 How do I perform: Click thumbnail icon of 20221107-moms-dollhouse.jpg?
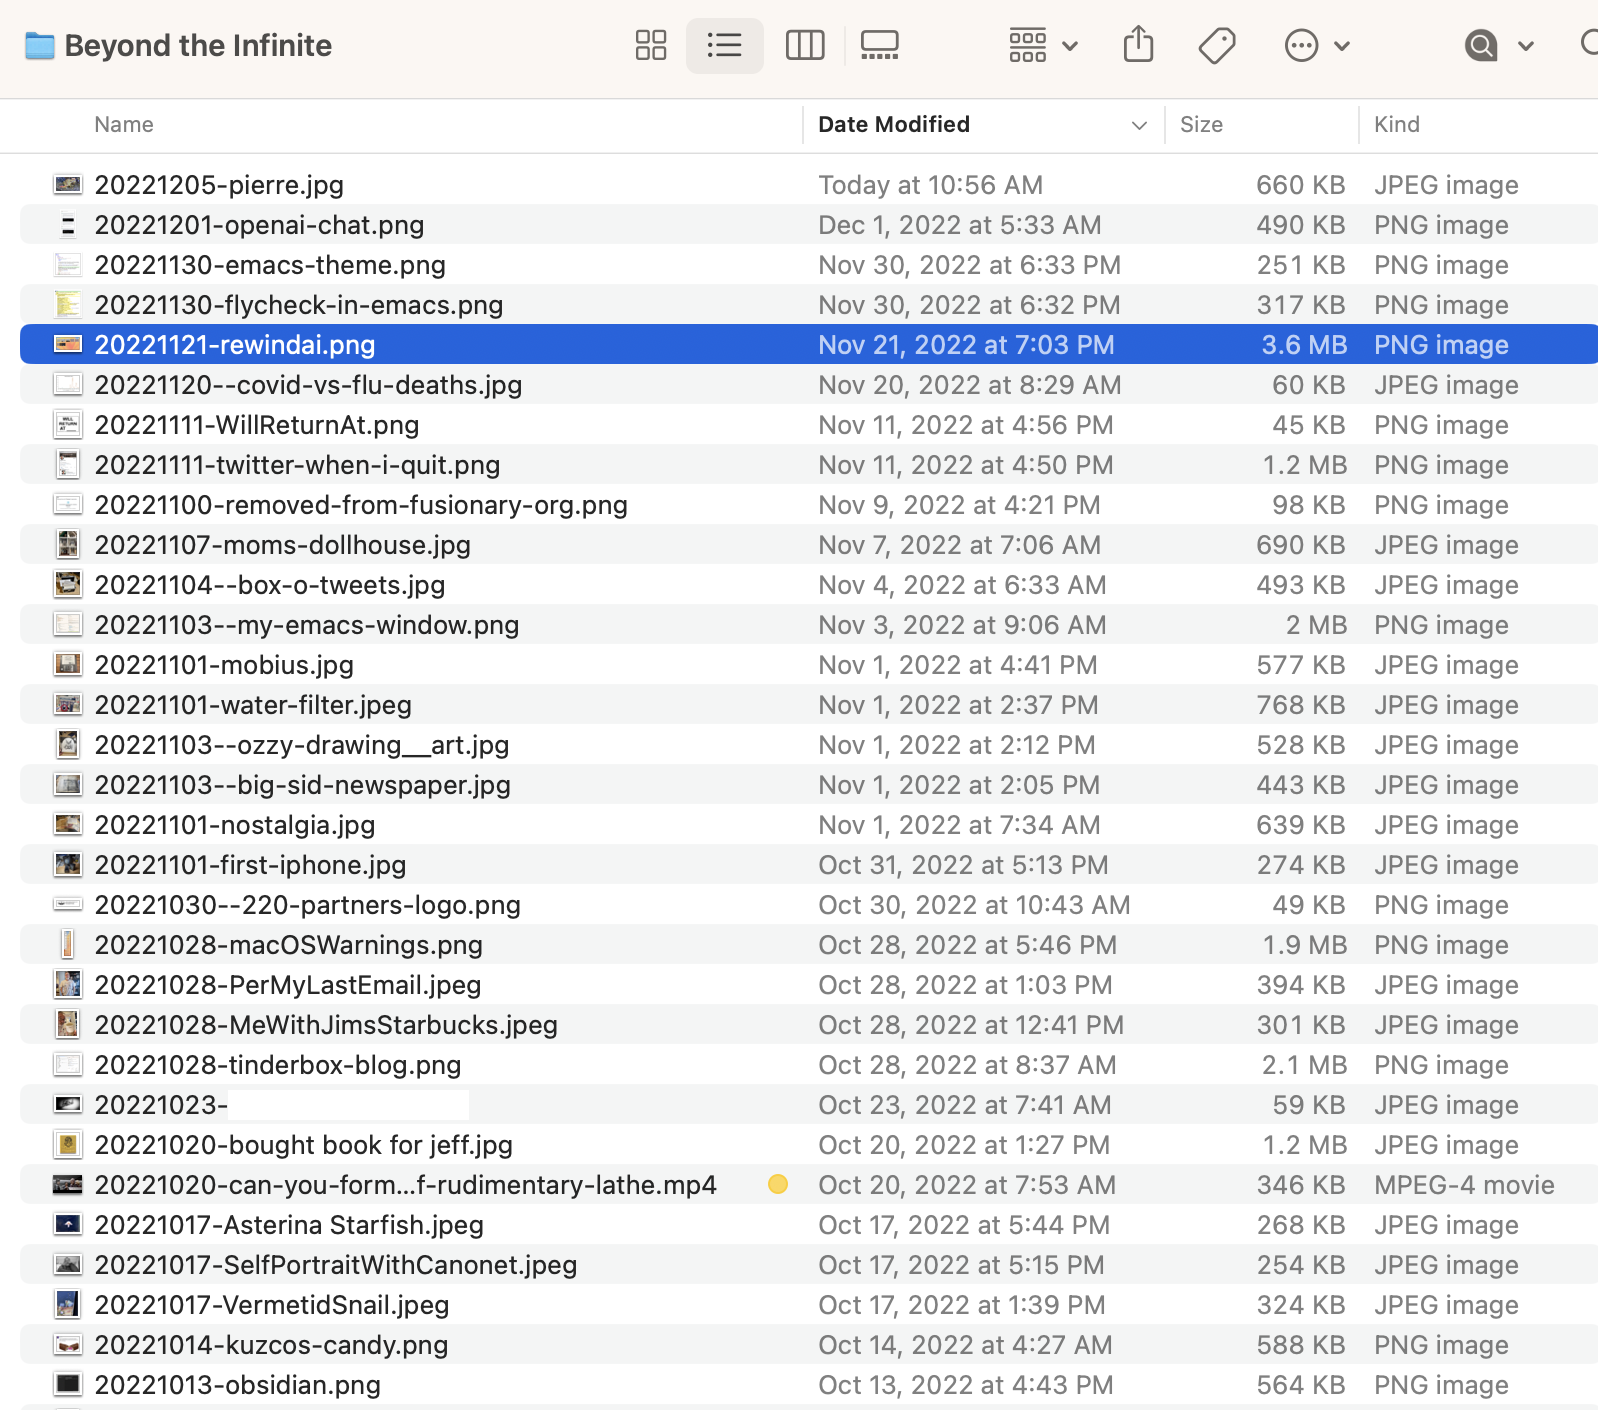click(x=68, y=545)
